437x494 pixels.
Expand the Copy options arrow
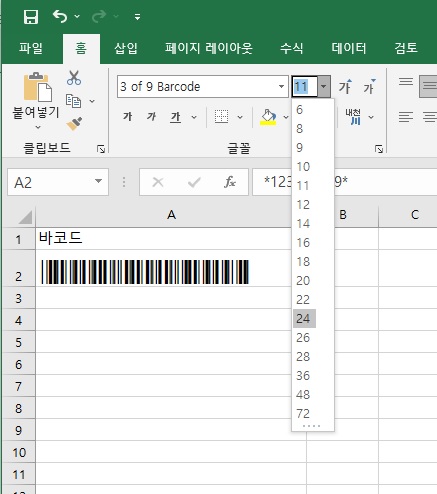click(92, 101)
